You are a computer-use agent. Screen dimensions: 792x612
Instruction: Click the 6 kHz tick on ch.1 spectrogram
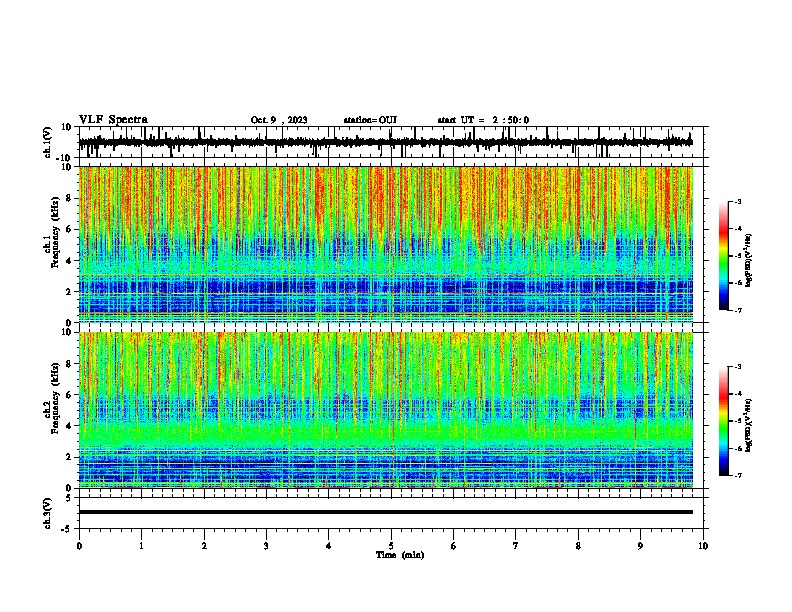coord(69,229)
